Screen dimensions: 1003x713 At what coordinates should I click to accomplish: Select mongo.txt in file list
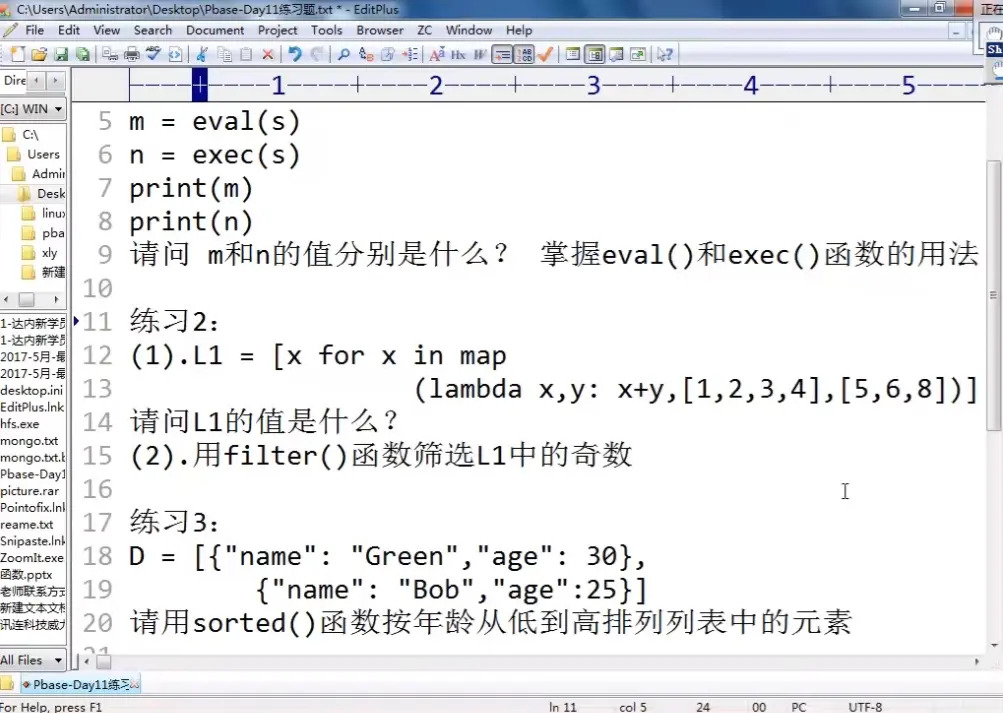point(29,441)
